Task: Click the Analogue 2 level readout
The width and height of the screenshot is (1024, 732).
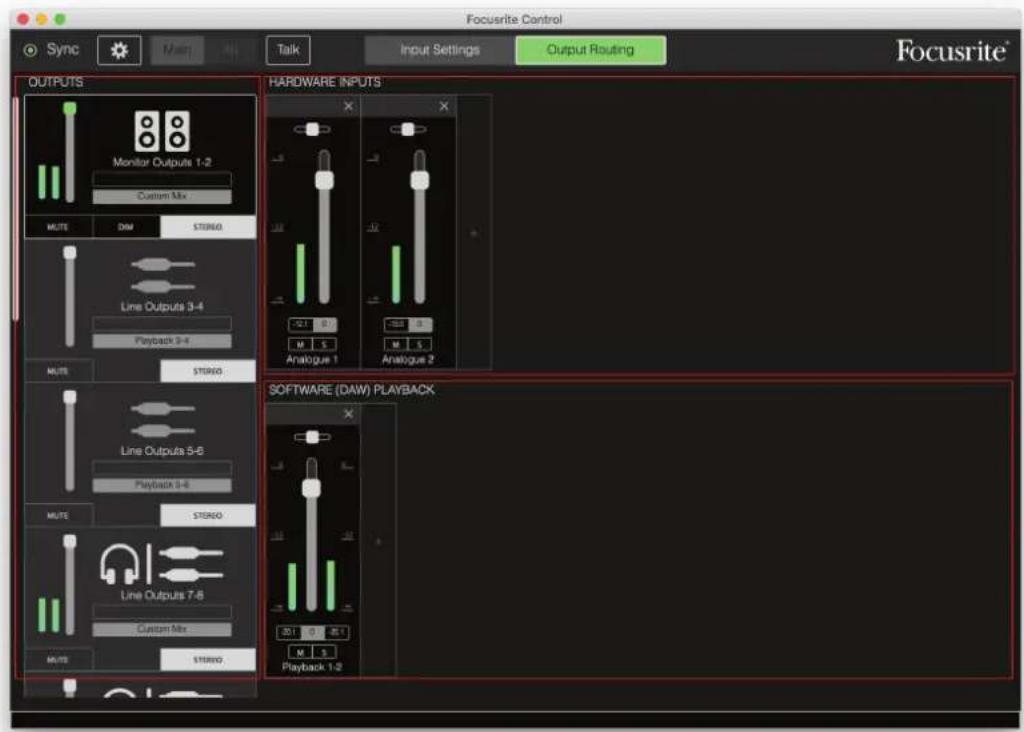Action: (396, 324)
